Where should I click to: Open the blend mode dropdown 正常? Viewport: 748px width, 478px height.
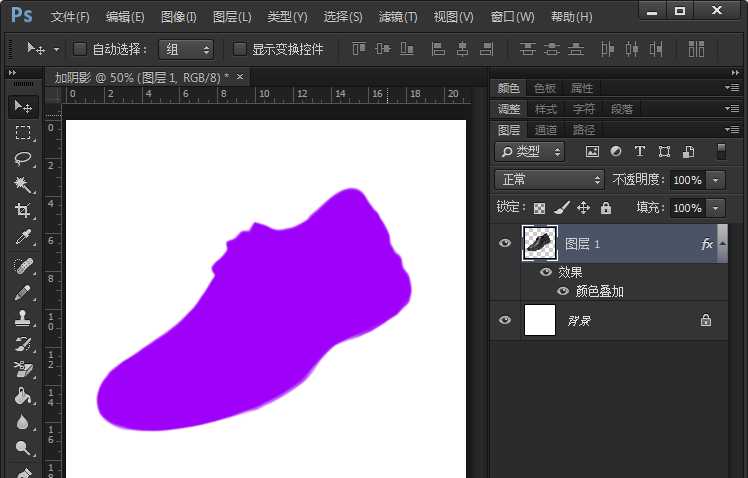(550, 180)
